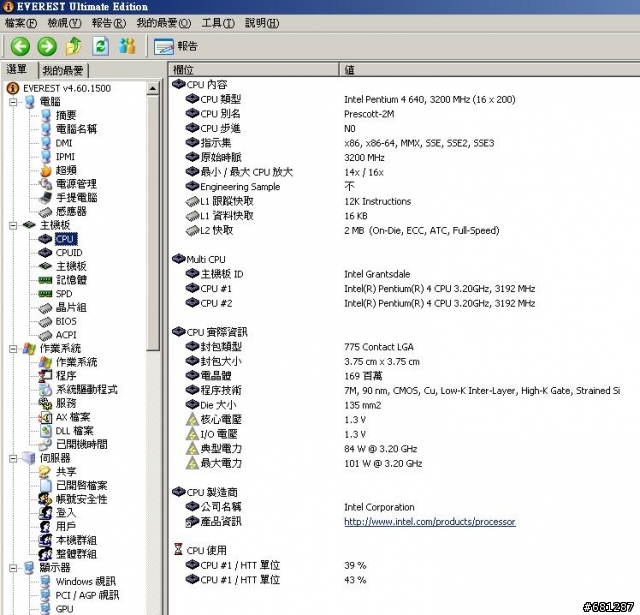Open 系統驅動程式 drivers item
Screen dimensions: 640x615
(87, 390)
